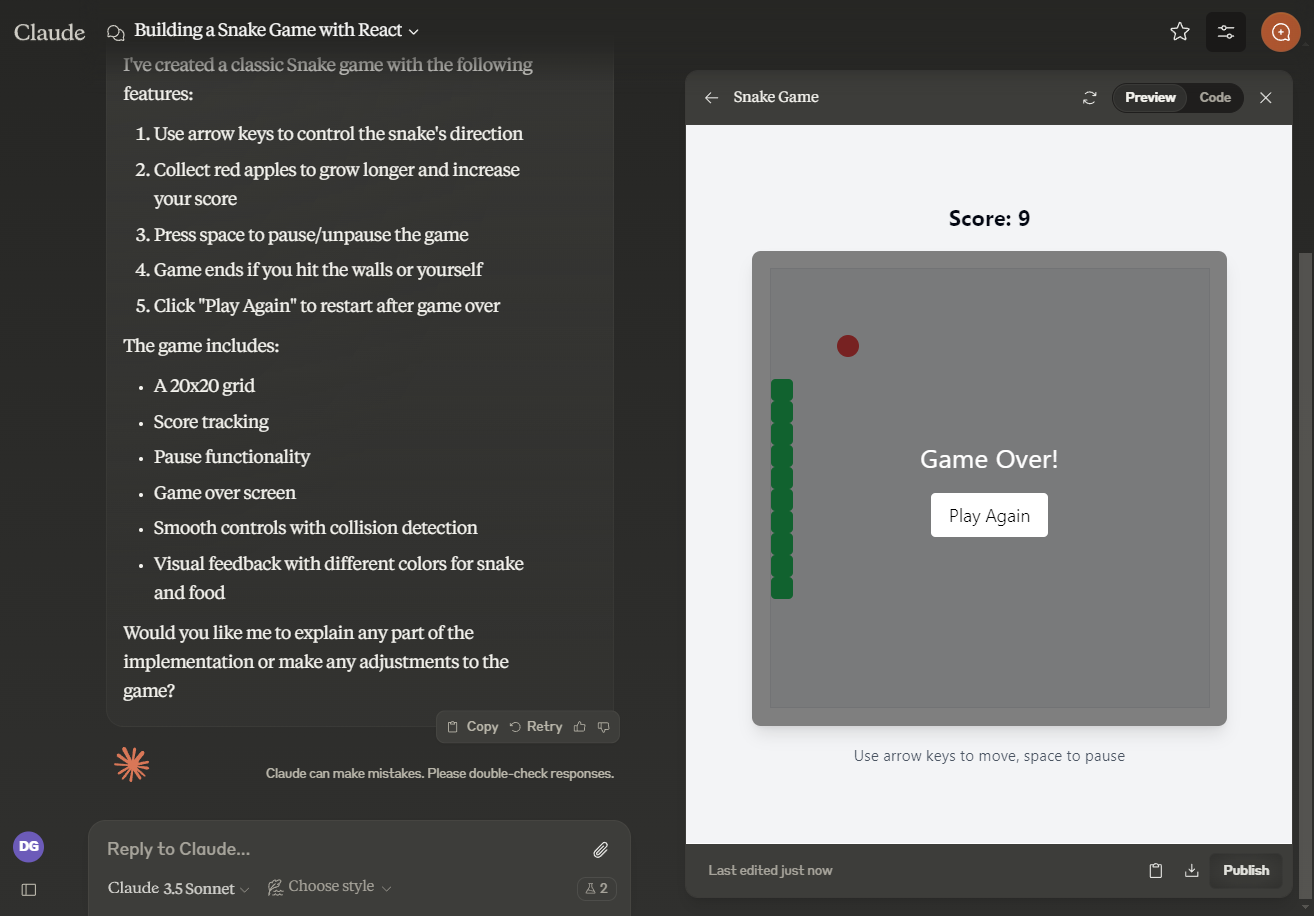Open chat controls settings icon
The image size is (1314, 916).
coord(1226,32)
